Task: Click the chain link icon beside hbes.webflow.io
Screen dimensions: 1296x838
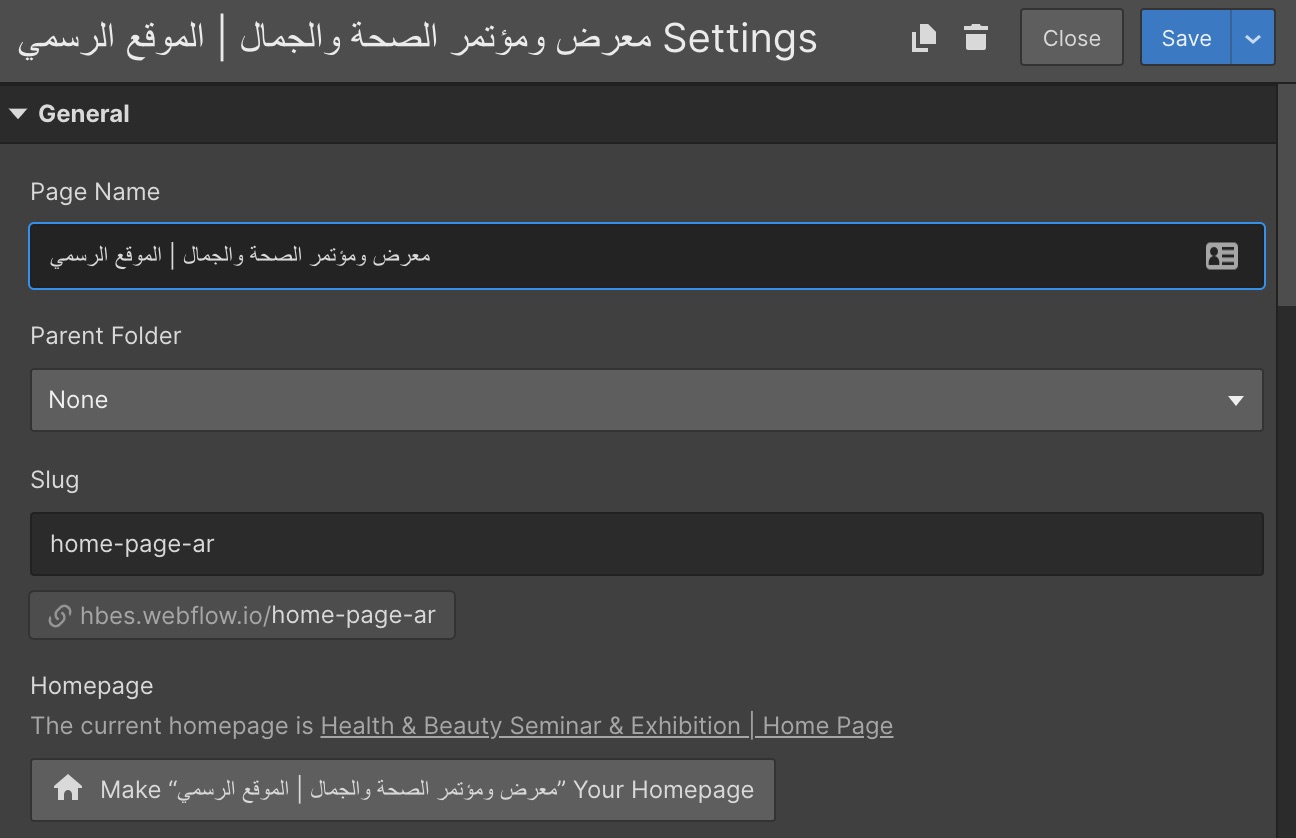Action: tap(59, 615)
